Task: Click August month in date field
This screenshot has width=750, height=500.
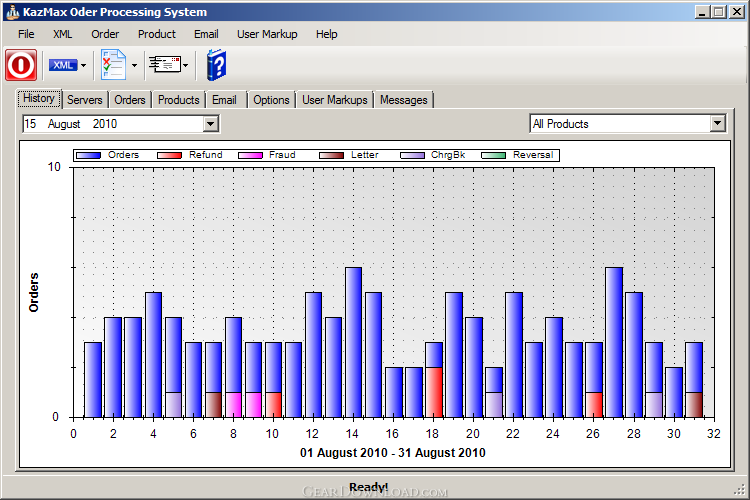Action: [x=64, y=124]
